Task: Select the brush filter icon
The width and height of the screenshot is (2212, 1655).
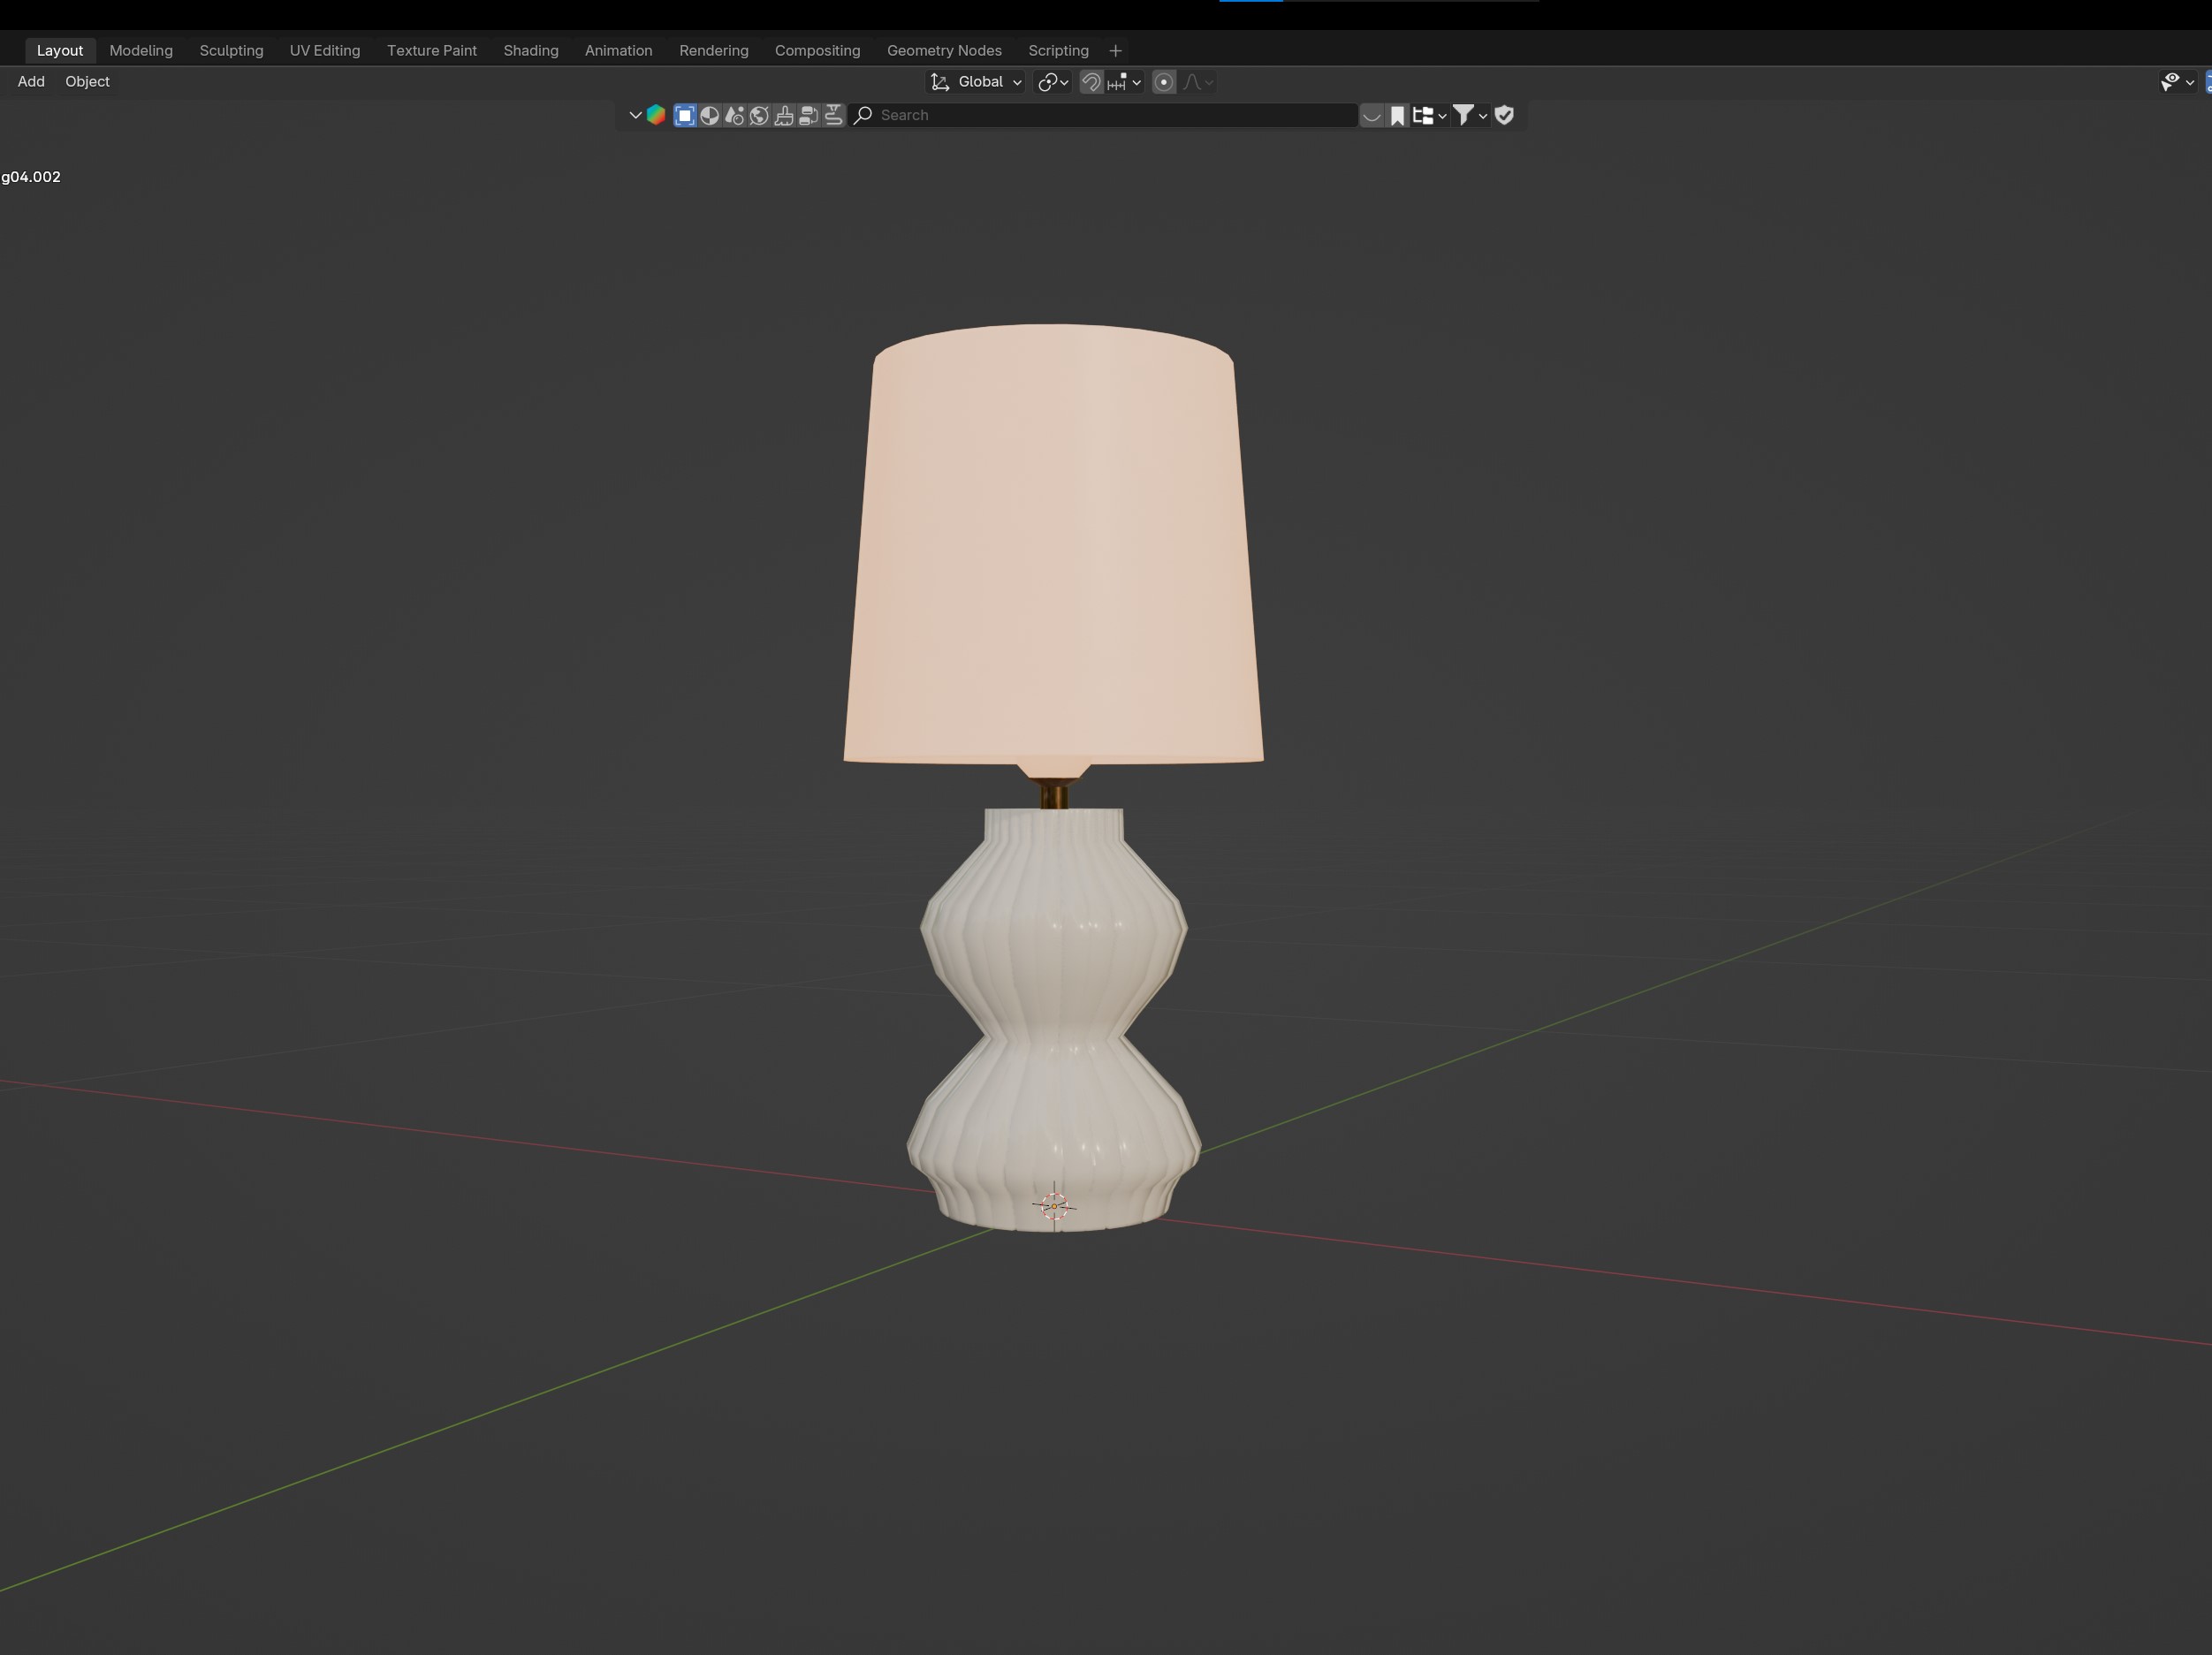Action: [x=784, y=115]
